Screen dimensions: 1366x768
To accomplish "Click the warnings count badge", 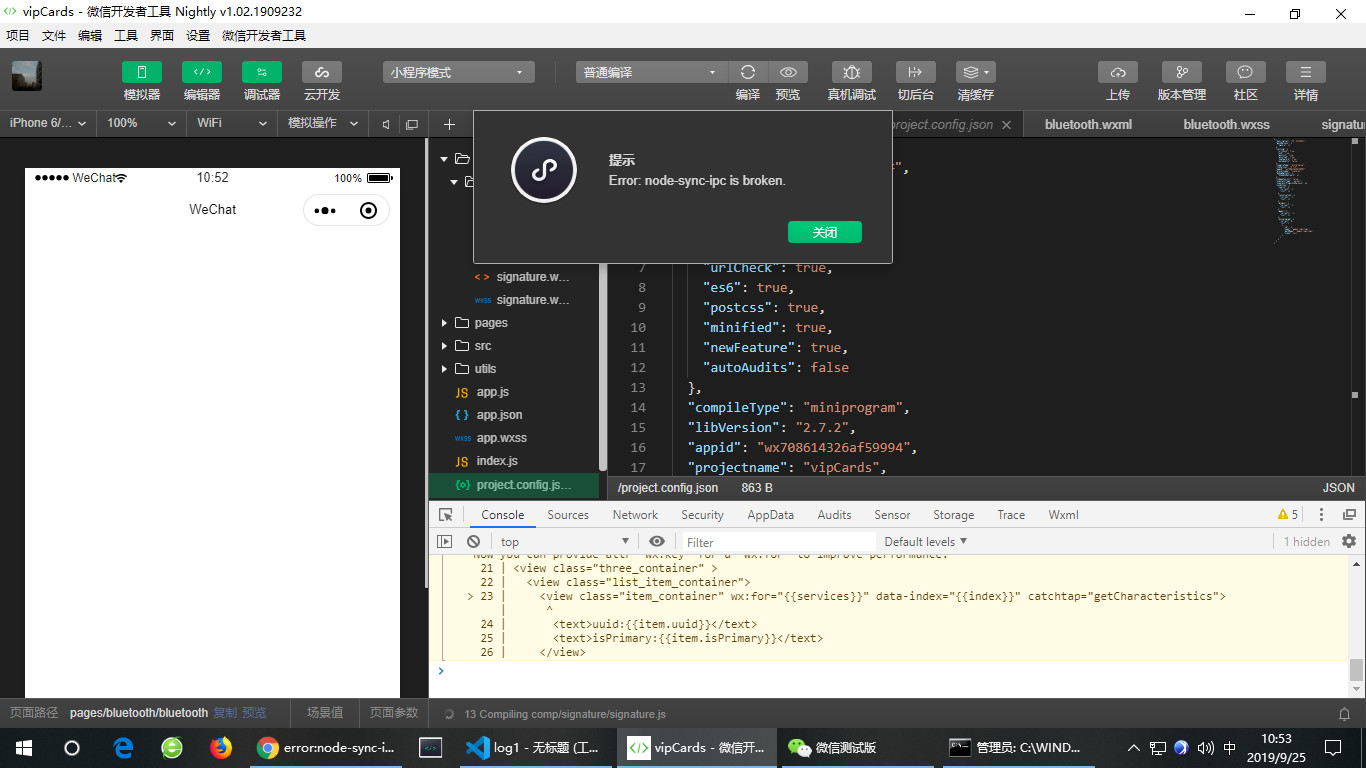I will coord(1288,515).
